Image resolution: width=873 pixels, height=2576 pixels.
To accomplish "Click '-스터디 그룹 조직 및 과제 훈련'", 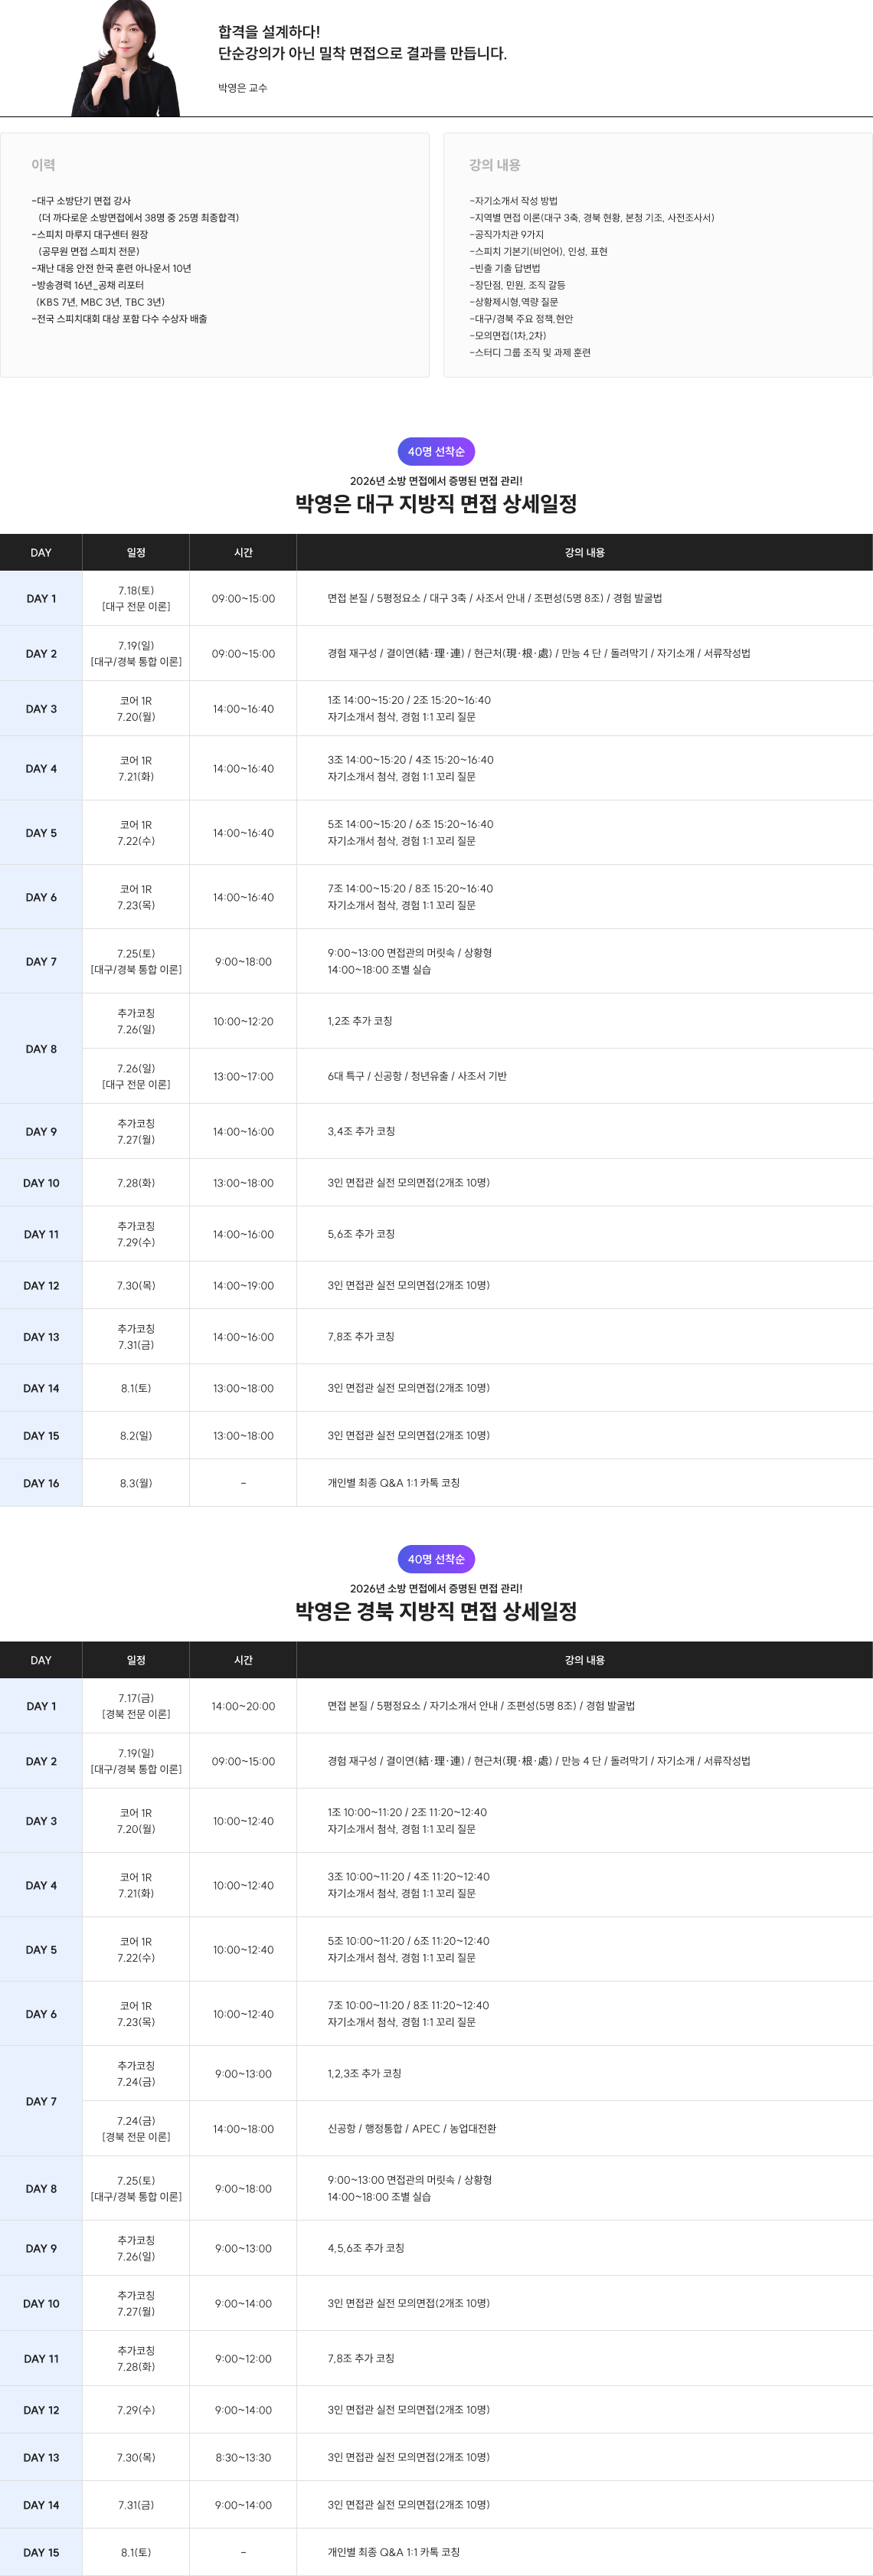I will pos(530,353).
